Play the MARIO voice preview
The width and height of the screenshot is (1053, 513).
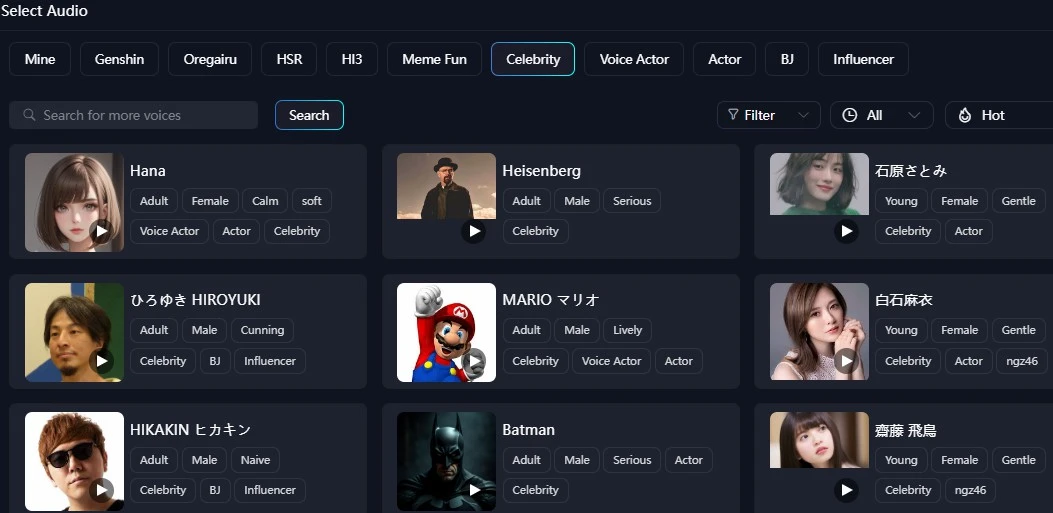[x=473, y=361]
